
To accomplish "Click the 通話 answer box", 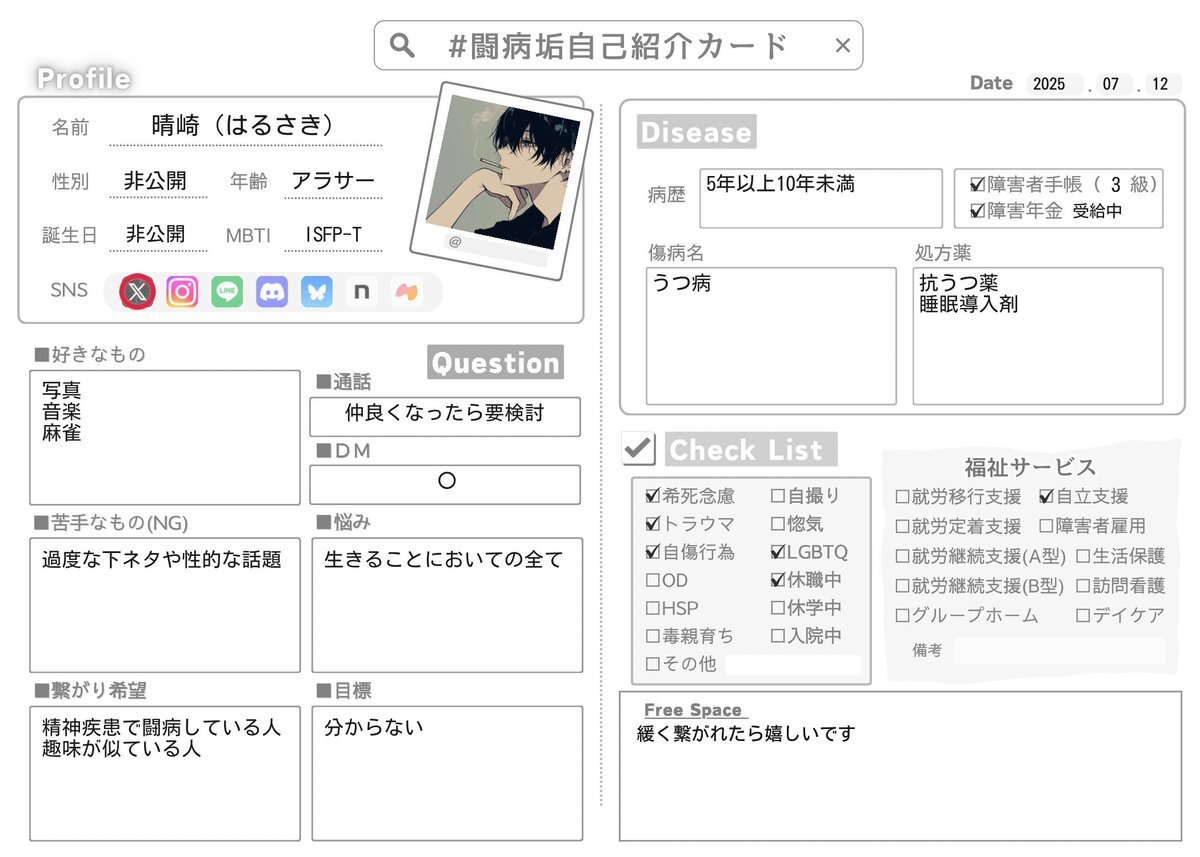I will pos(445,417).
